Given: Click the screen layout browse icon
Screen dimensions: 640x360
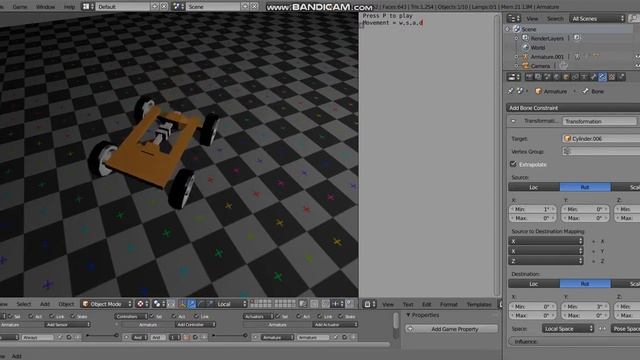Looking at the screenshot, I should point(88,7).
